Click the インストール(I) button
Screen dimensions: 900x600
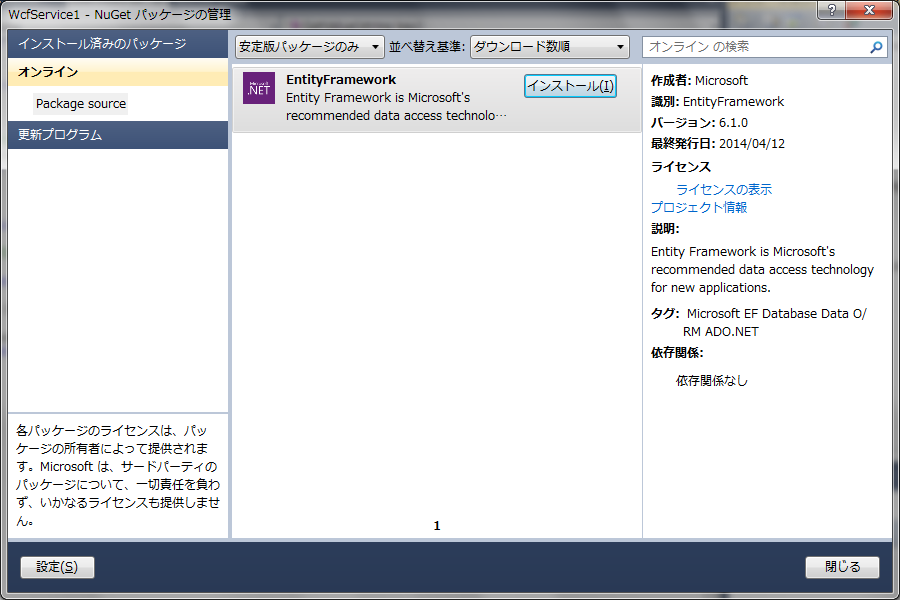pyautogui.click(x=571, y=86)
